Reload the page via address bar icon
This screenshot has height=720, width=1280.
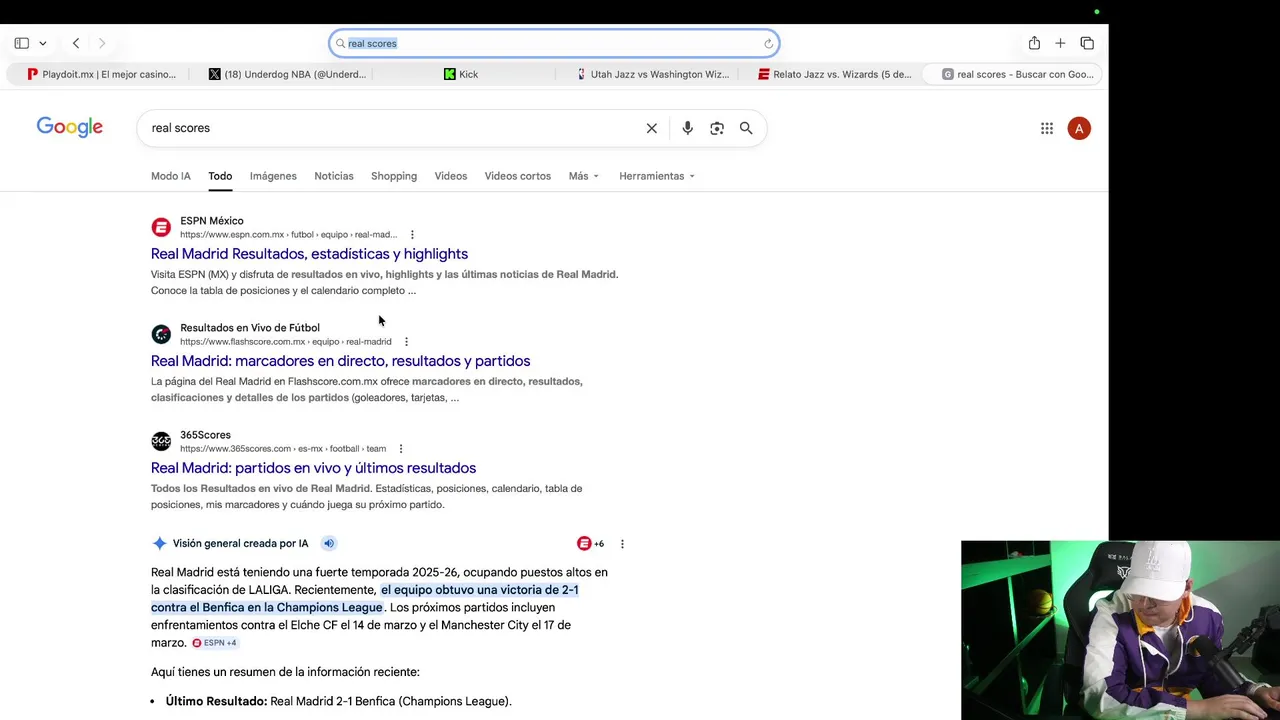pos(768,43)
